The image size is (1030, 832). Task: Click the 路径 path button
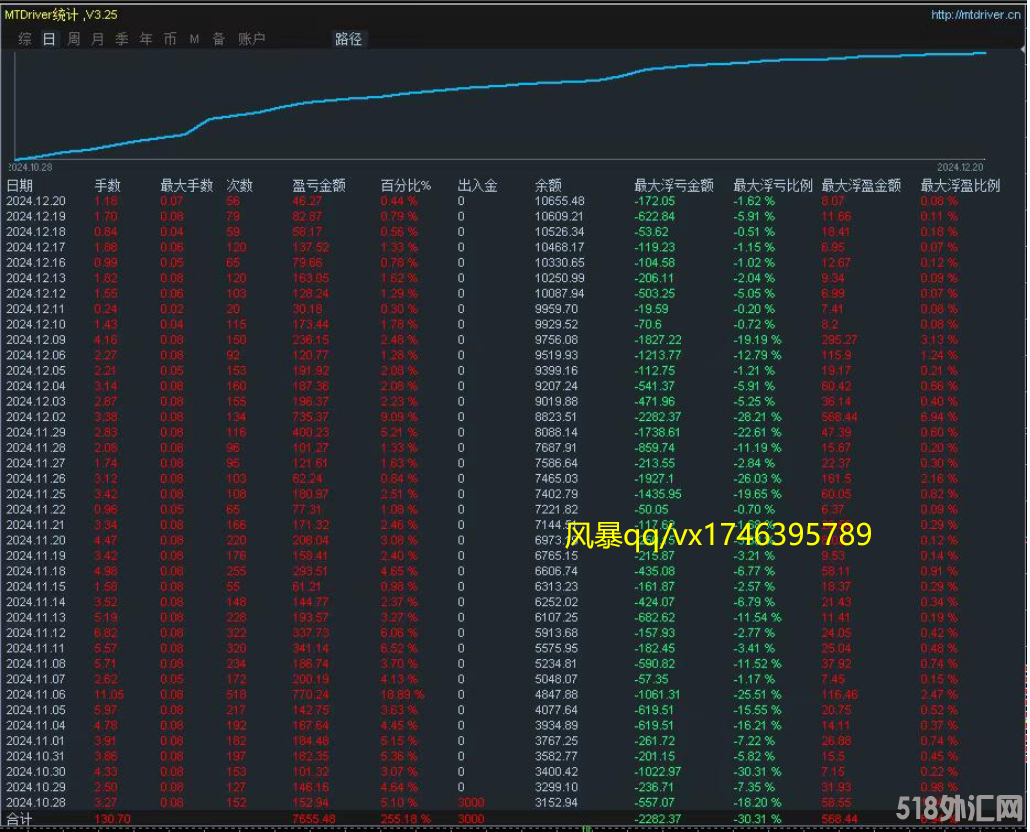[348, 39]
